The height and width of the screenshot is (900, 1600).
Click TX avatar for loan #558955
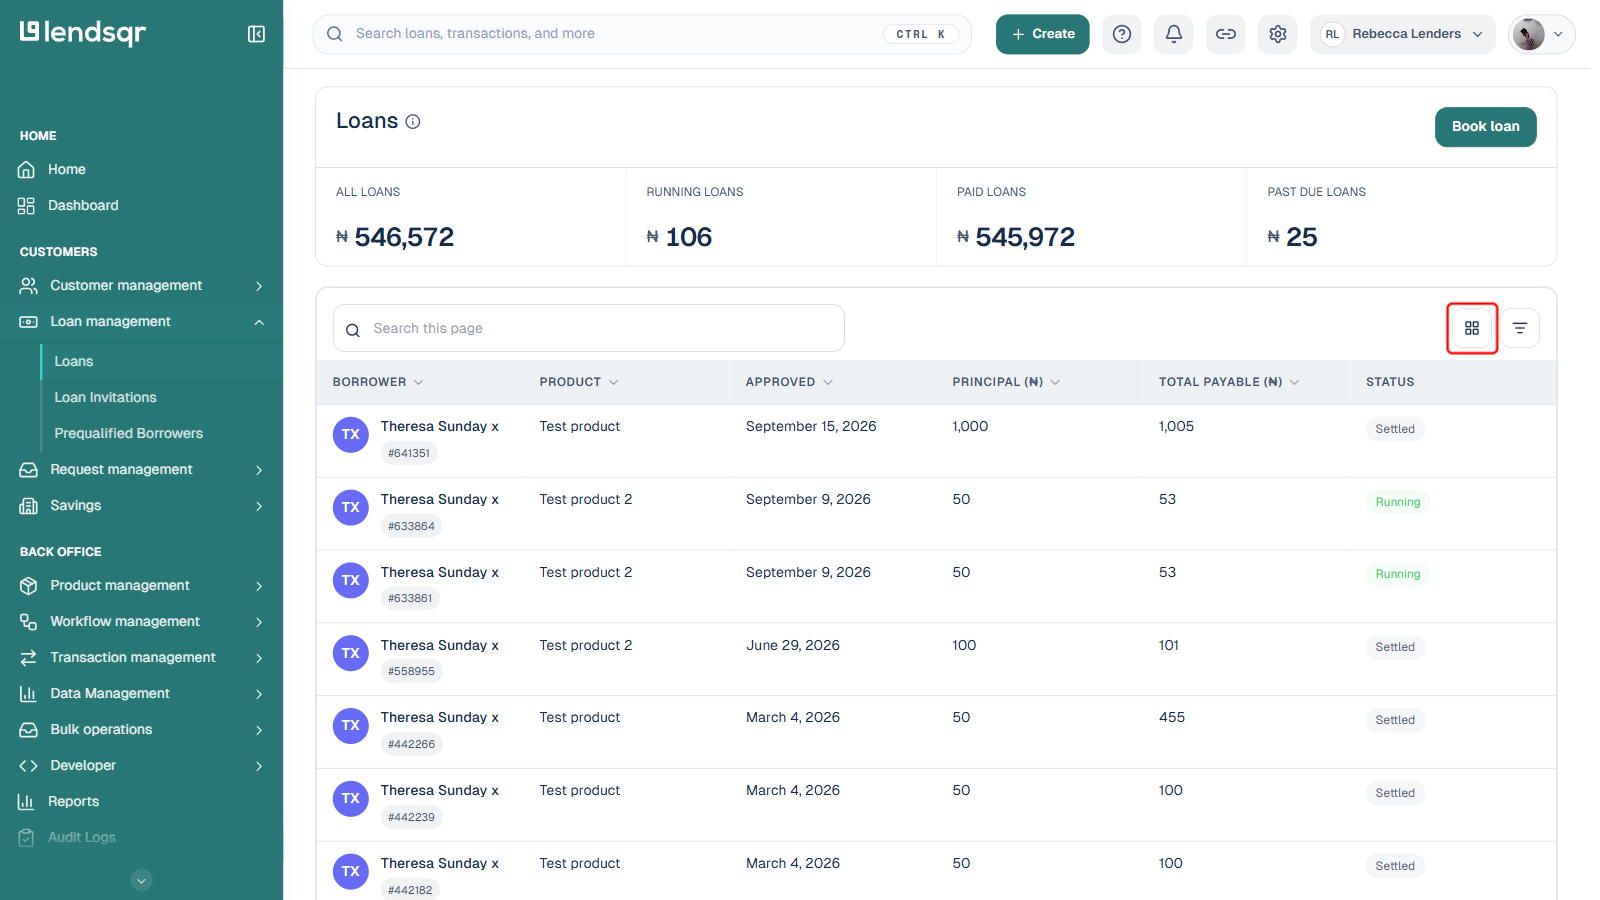[351, 653]
